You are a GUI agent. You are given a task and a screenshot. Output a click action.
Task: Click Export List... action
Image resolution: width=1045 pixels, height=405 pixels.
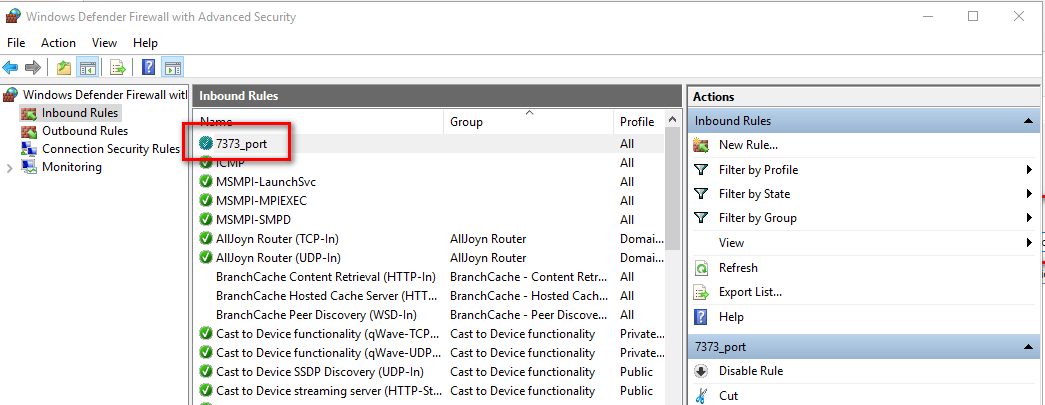tap(750, 292)
